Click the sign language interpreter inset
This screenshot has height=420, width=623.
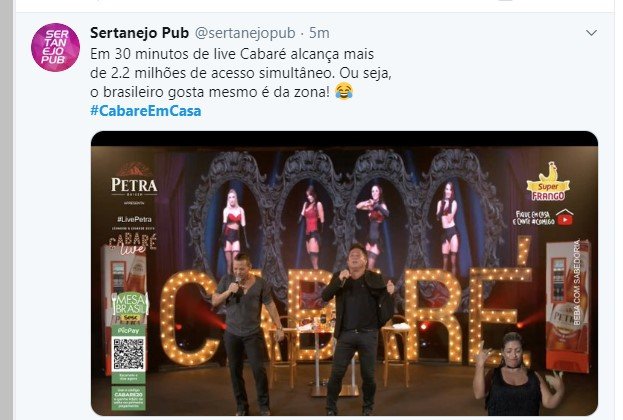click(518, 373)
